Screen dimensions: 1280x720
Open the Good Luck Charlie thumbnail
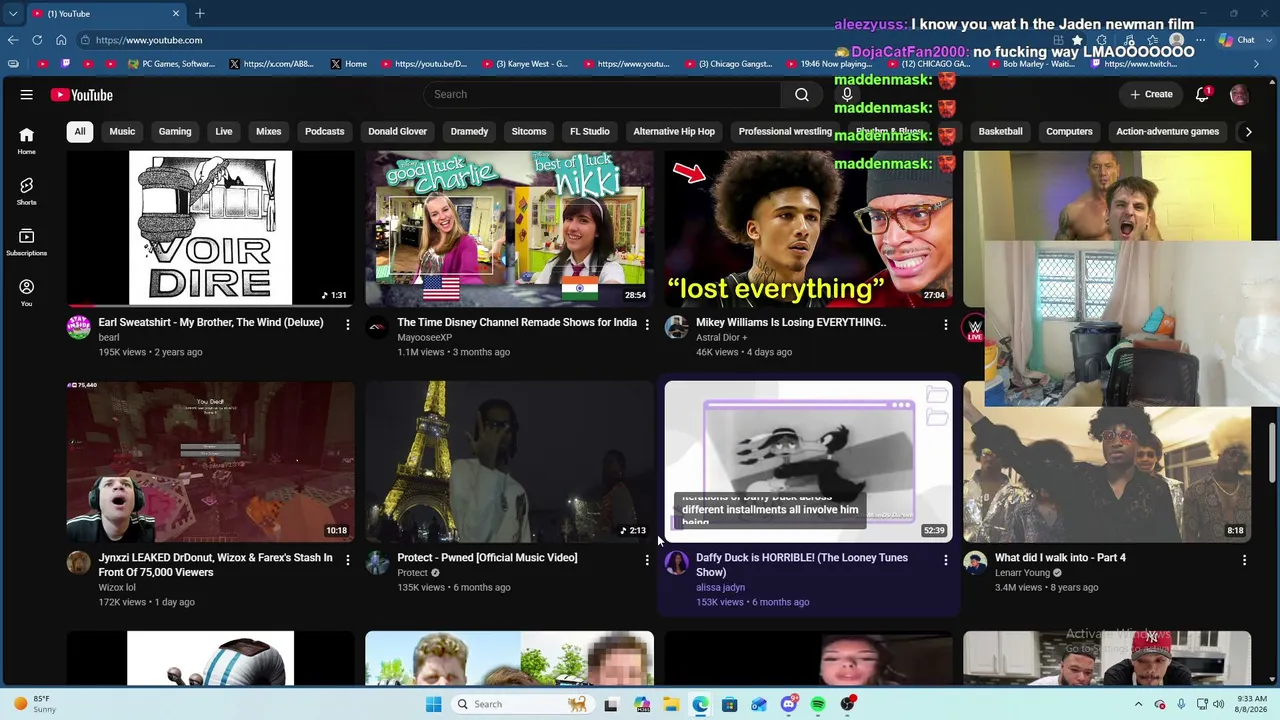[509, 228]
